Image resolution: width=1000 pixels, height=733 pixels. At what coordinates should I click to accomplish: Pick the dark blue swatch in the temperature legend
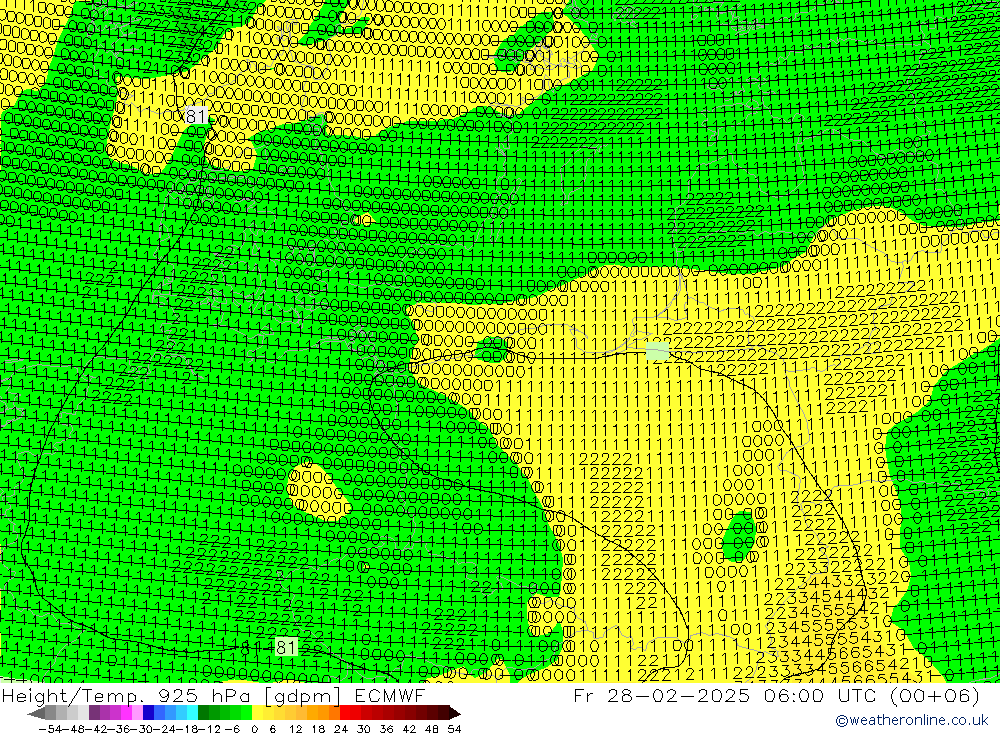pos(149,713)
